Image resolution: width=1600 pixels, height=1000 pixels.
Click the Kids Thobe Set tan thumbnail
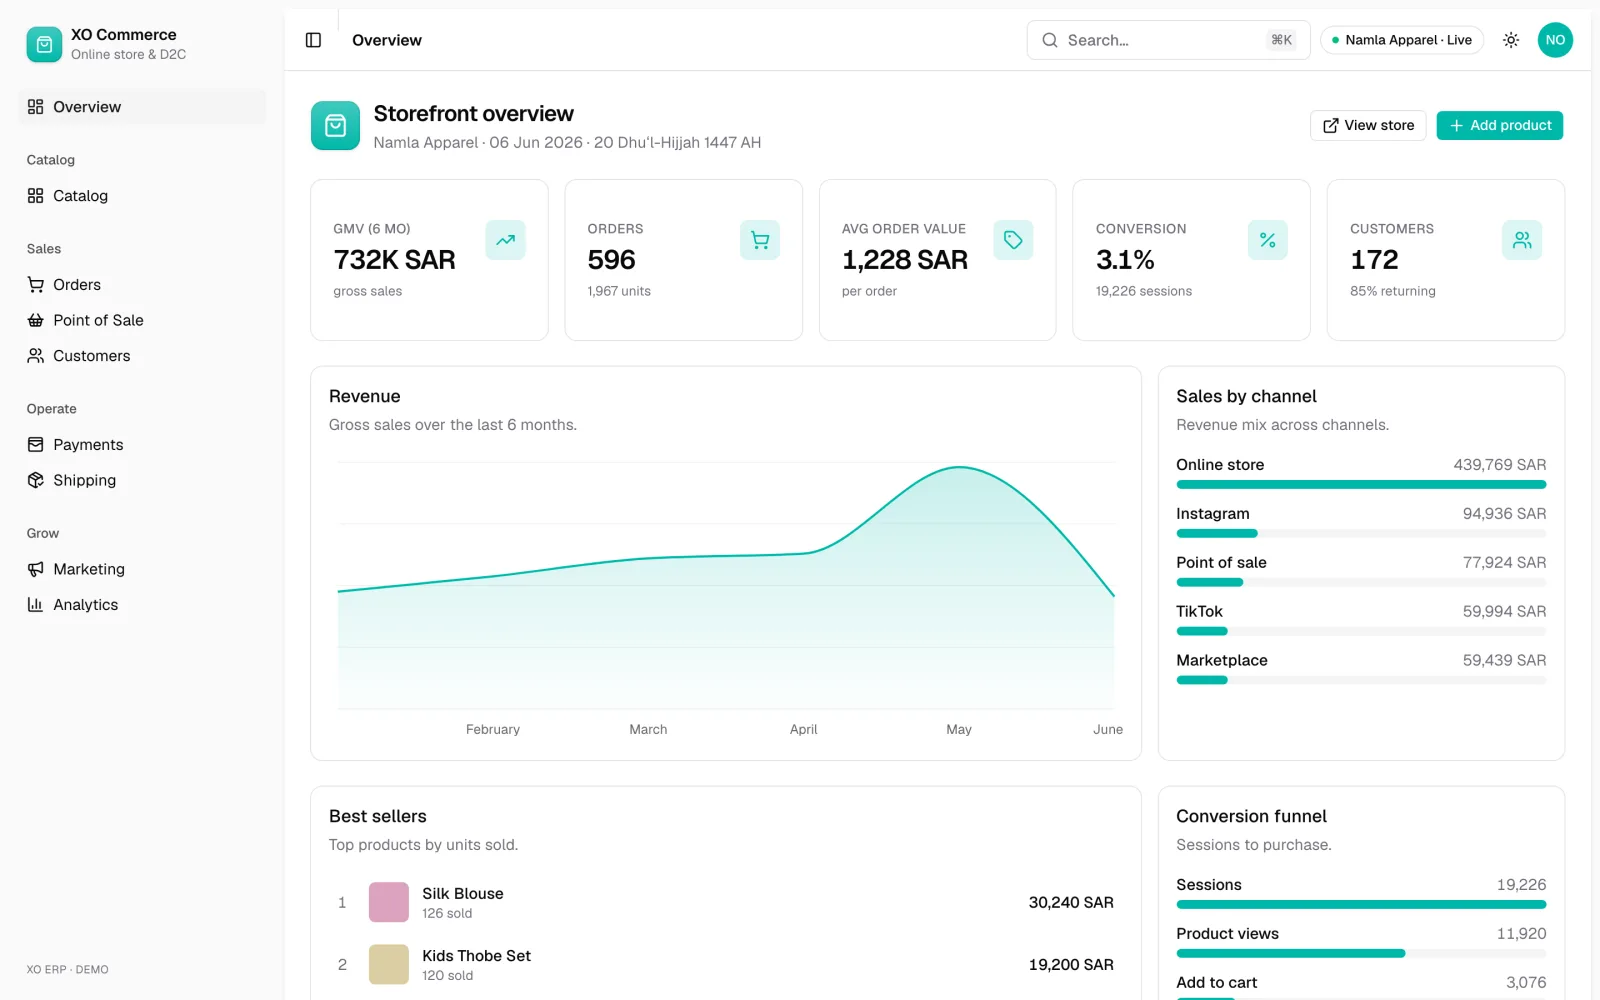[x=389, y=964]
